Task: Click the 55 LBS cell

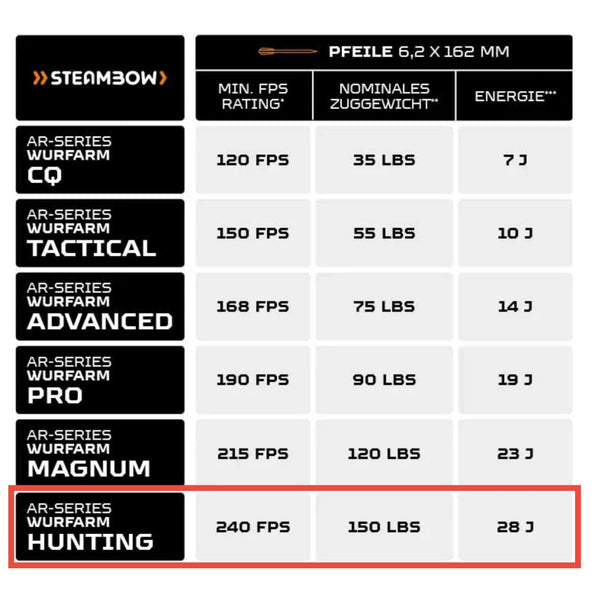Action: click(383, 233)
